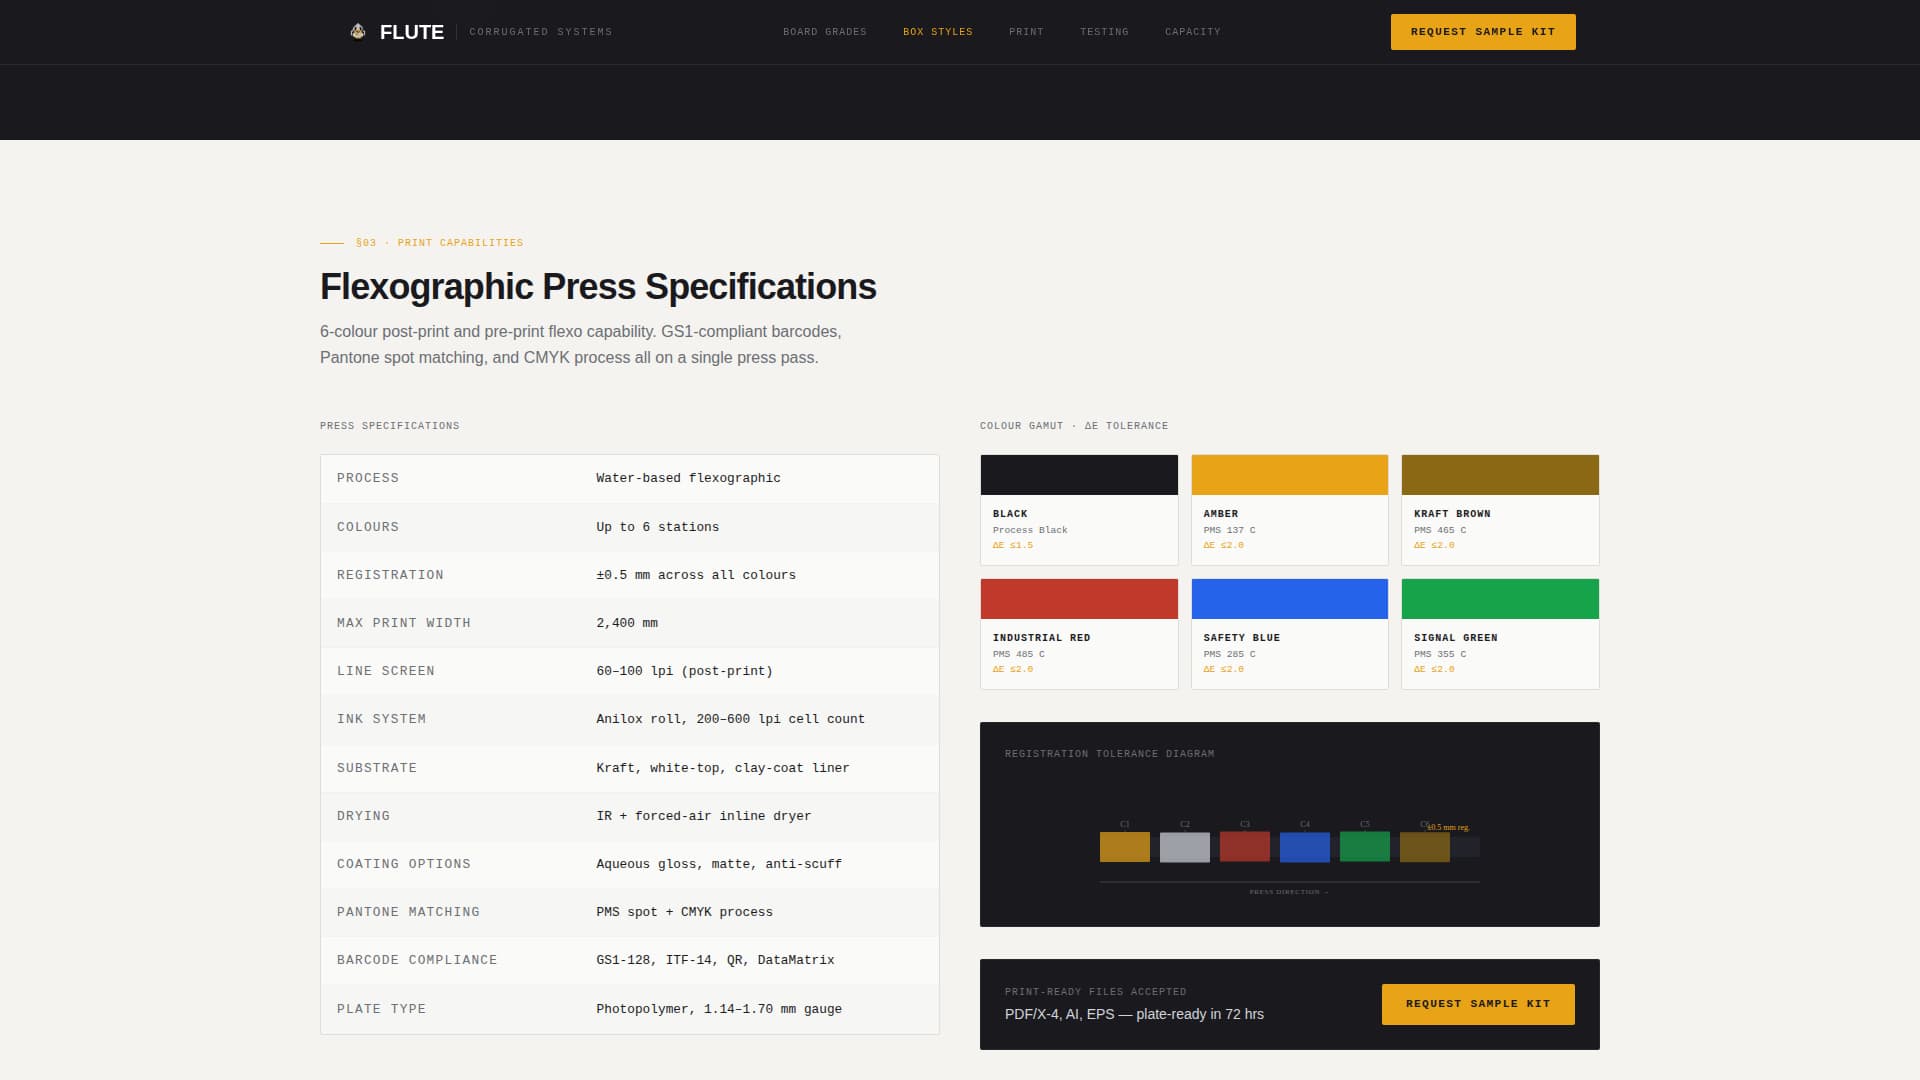Click 'COLOUR GAMUT · ΔE TOLERANCE' heading
Image resolution: width=1920 pixels, height=1080 pixels.
click(x=1074, y=426)
